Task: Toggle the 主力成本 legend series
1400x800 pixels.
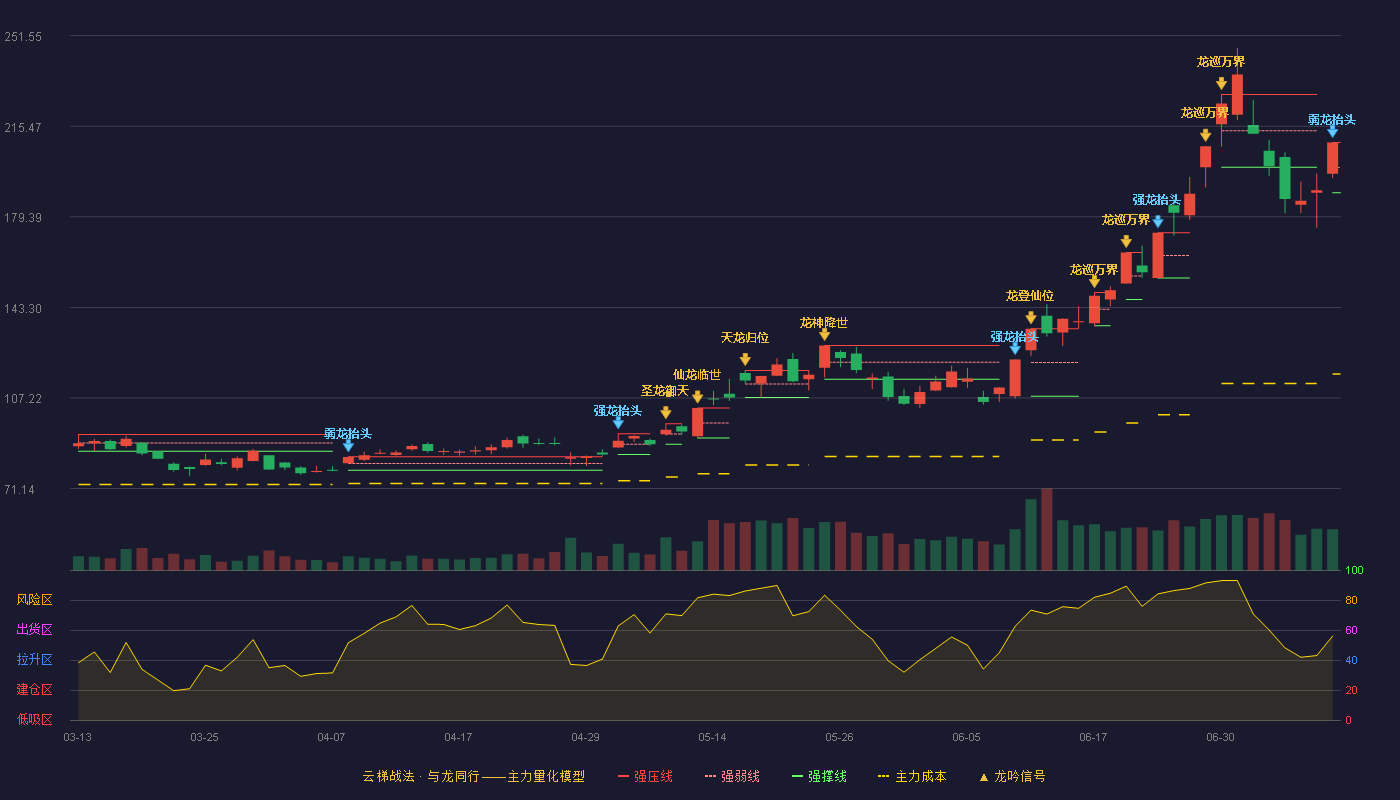Action: [912, 776]
